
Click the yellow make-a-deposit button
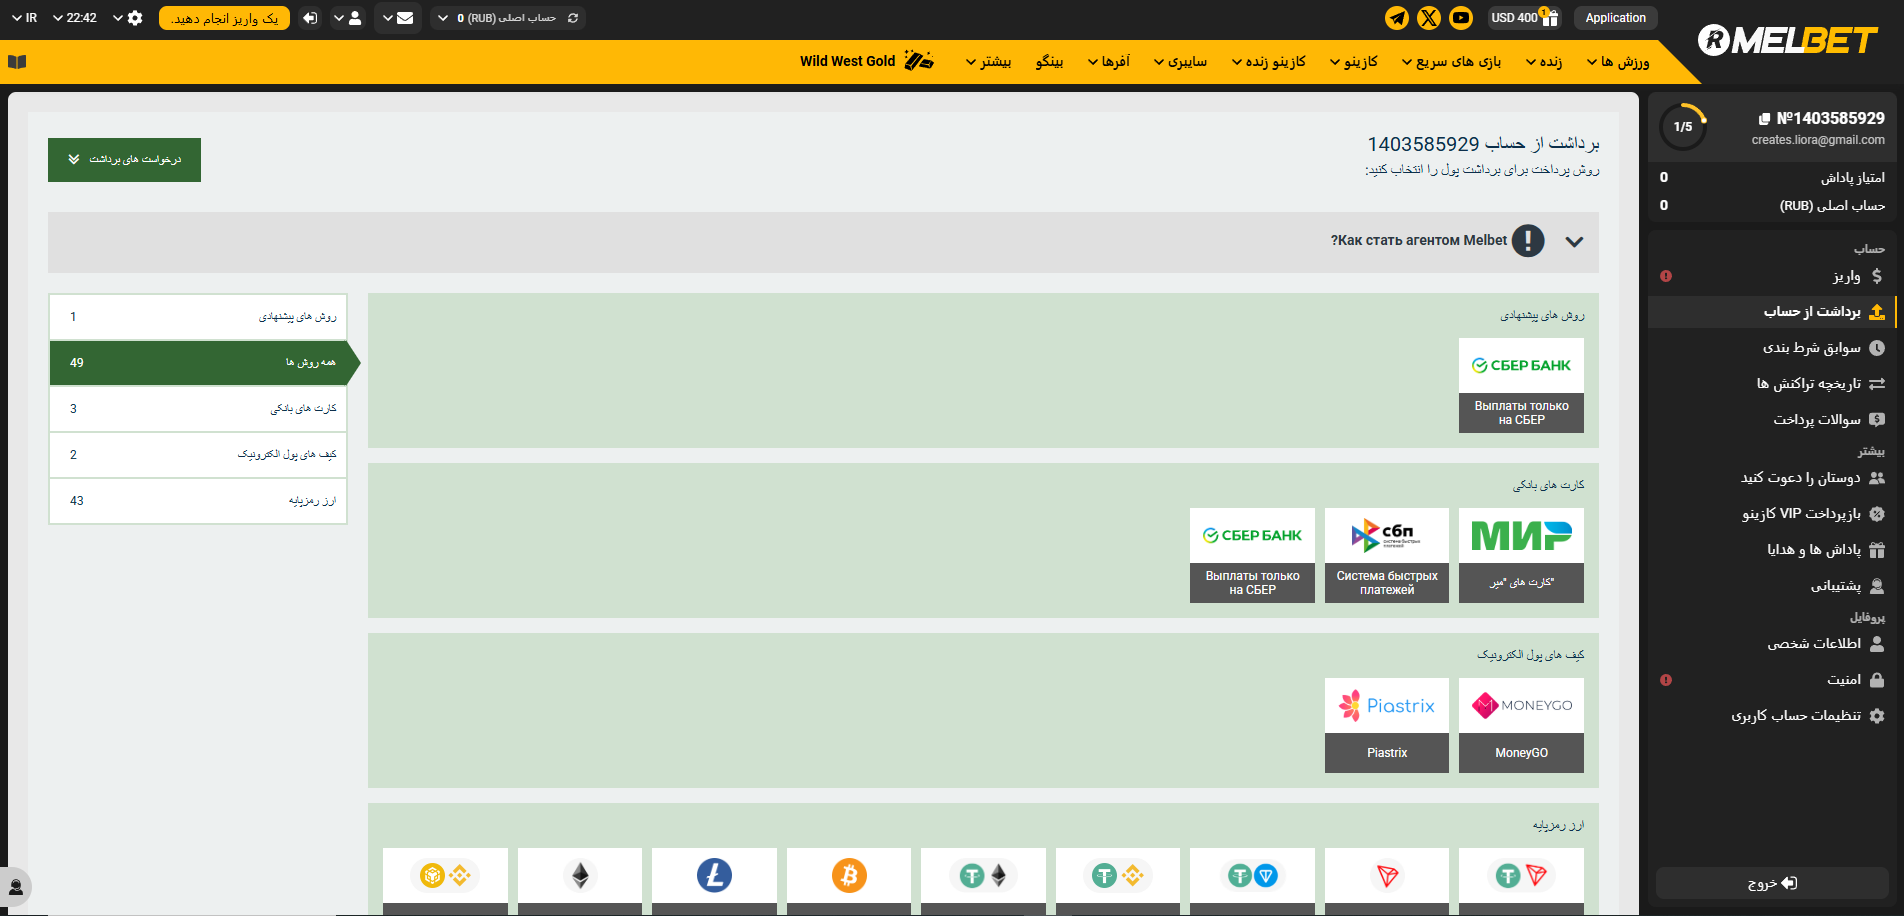pyautogui.click(x=224, y=18)
